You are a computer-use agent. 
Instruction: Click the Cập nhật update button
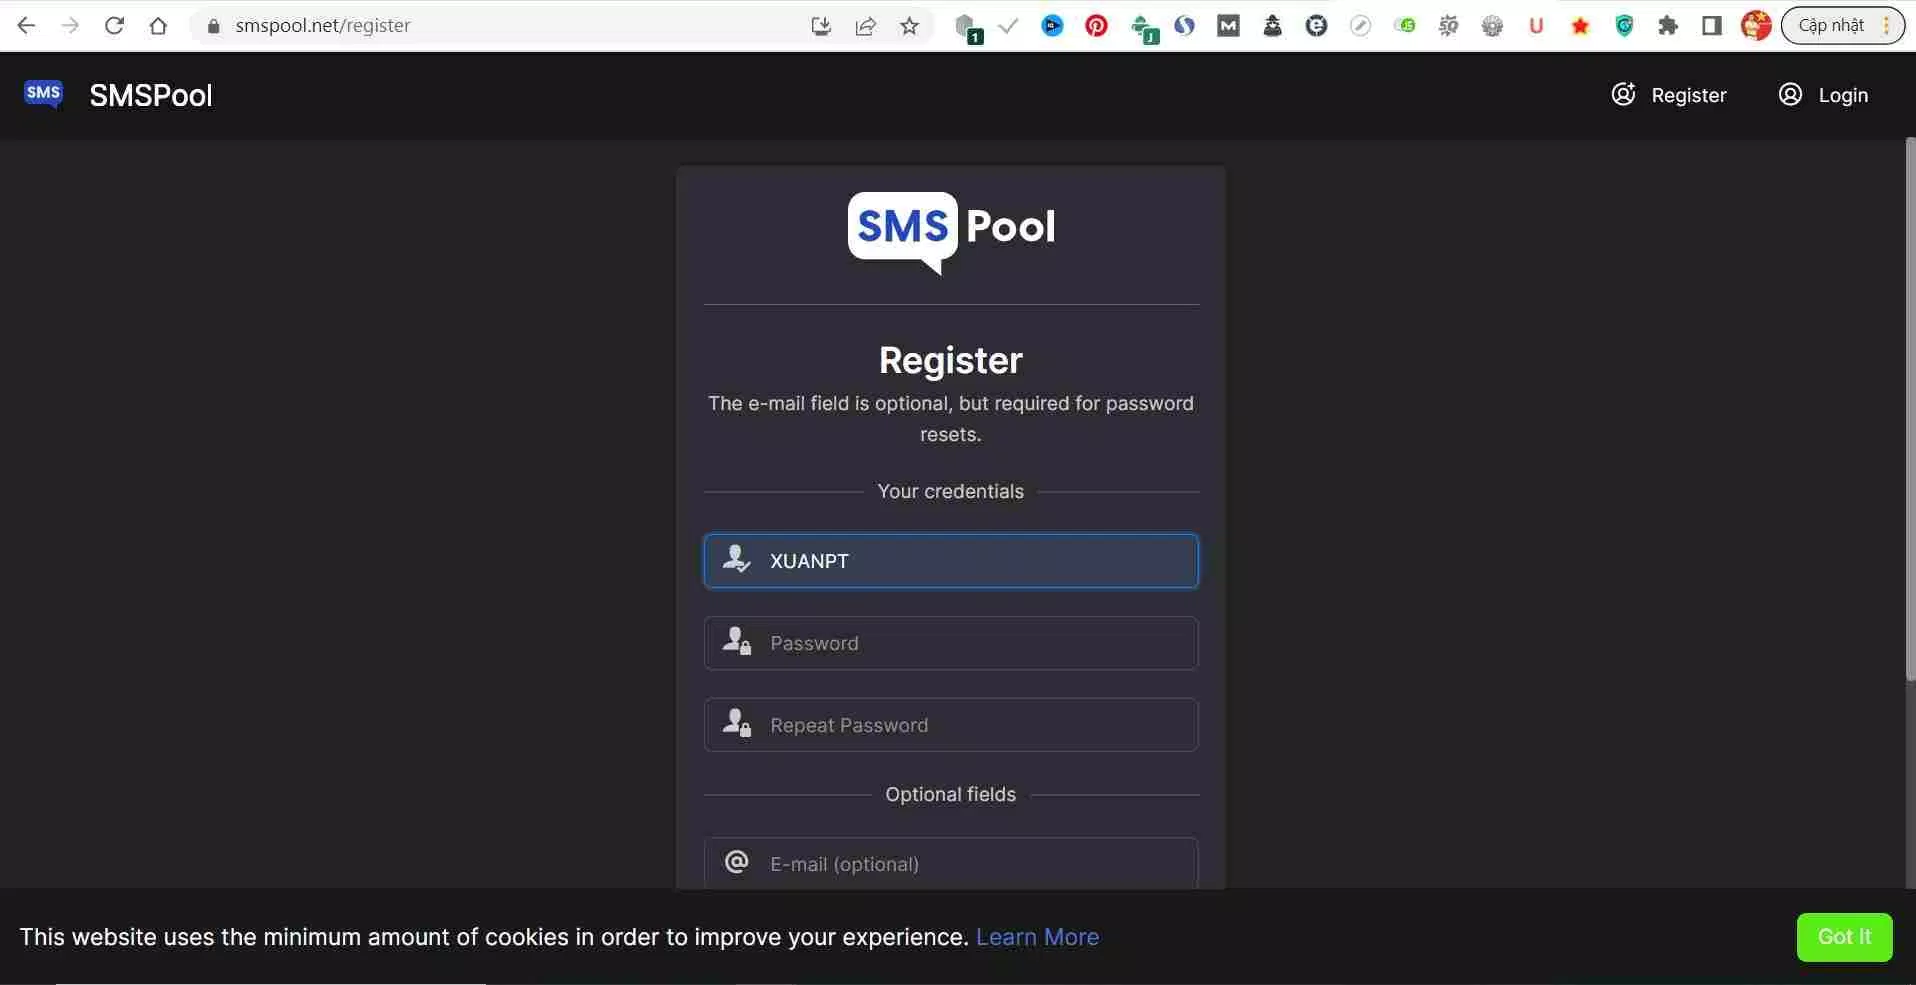coord(1831,26)
